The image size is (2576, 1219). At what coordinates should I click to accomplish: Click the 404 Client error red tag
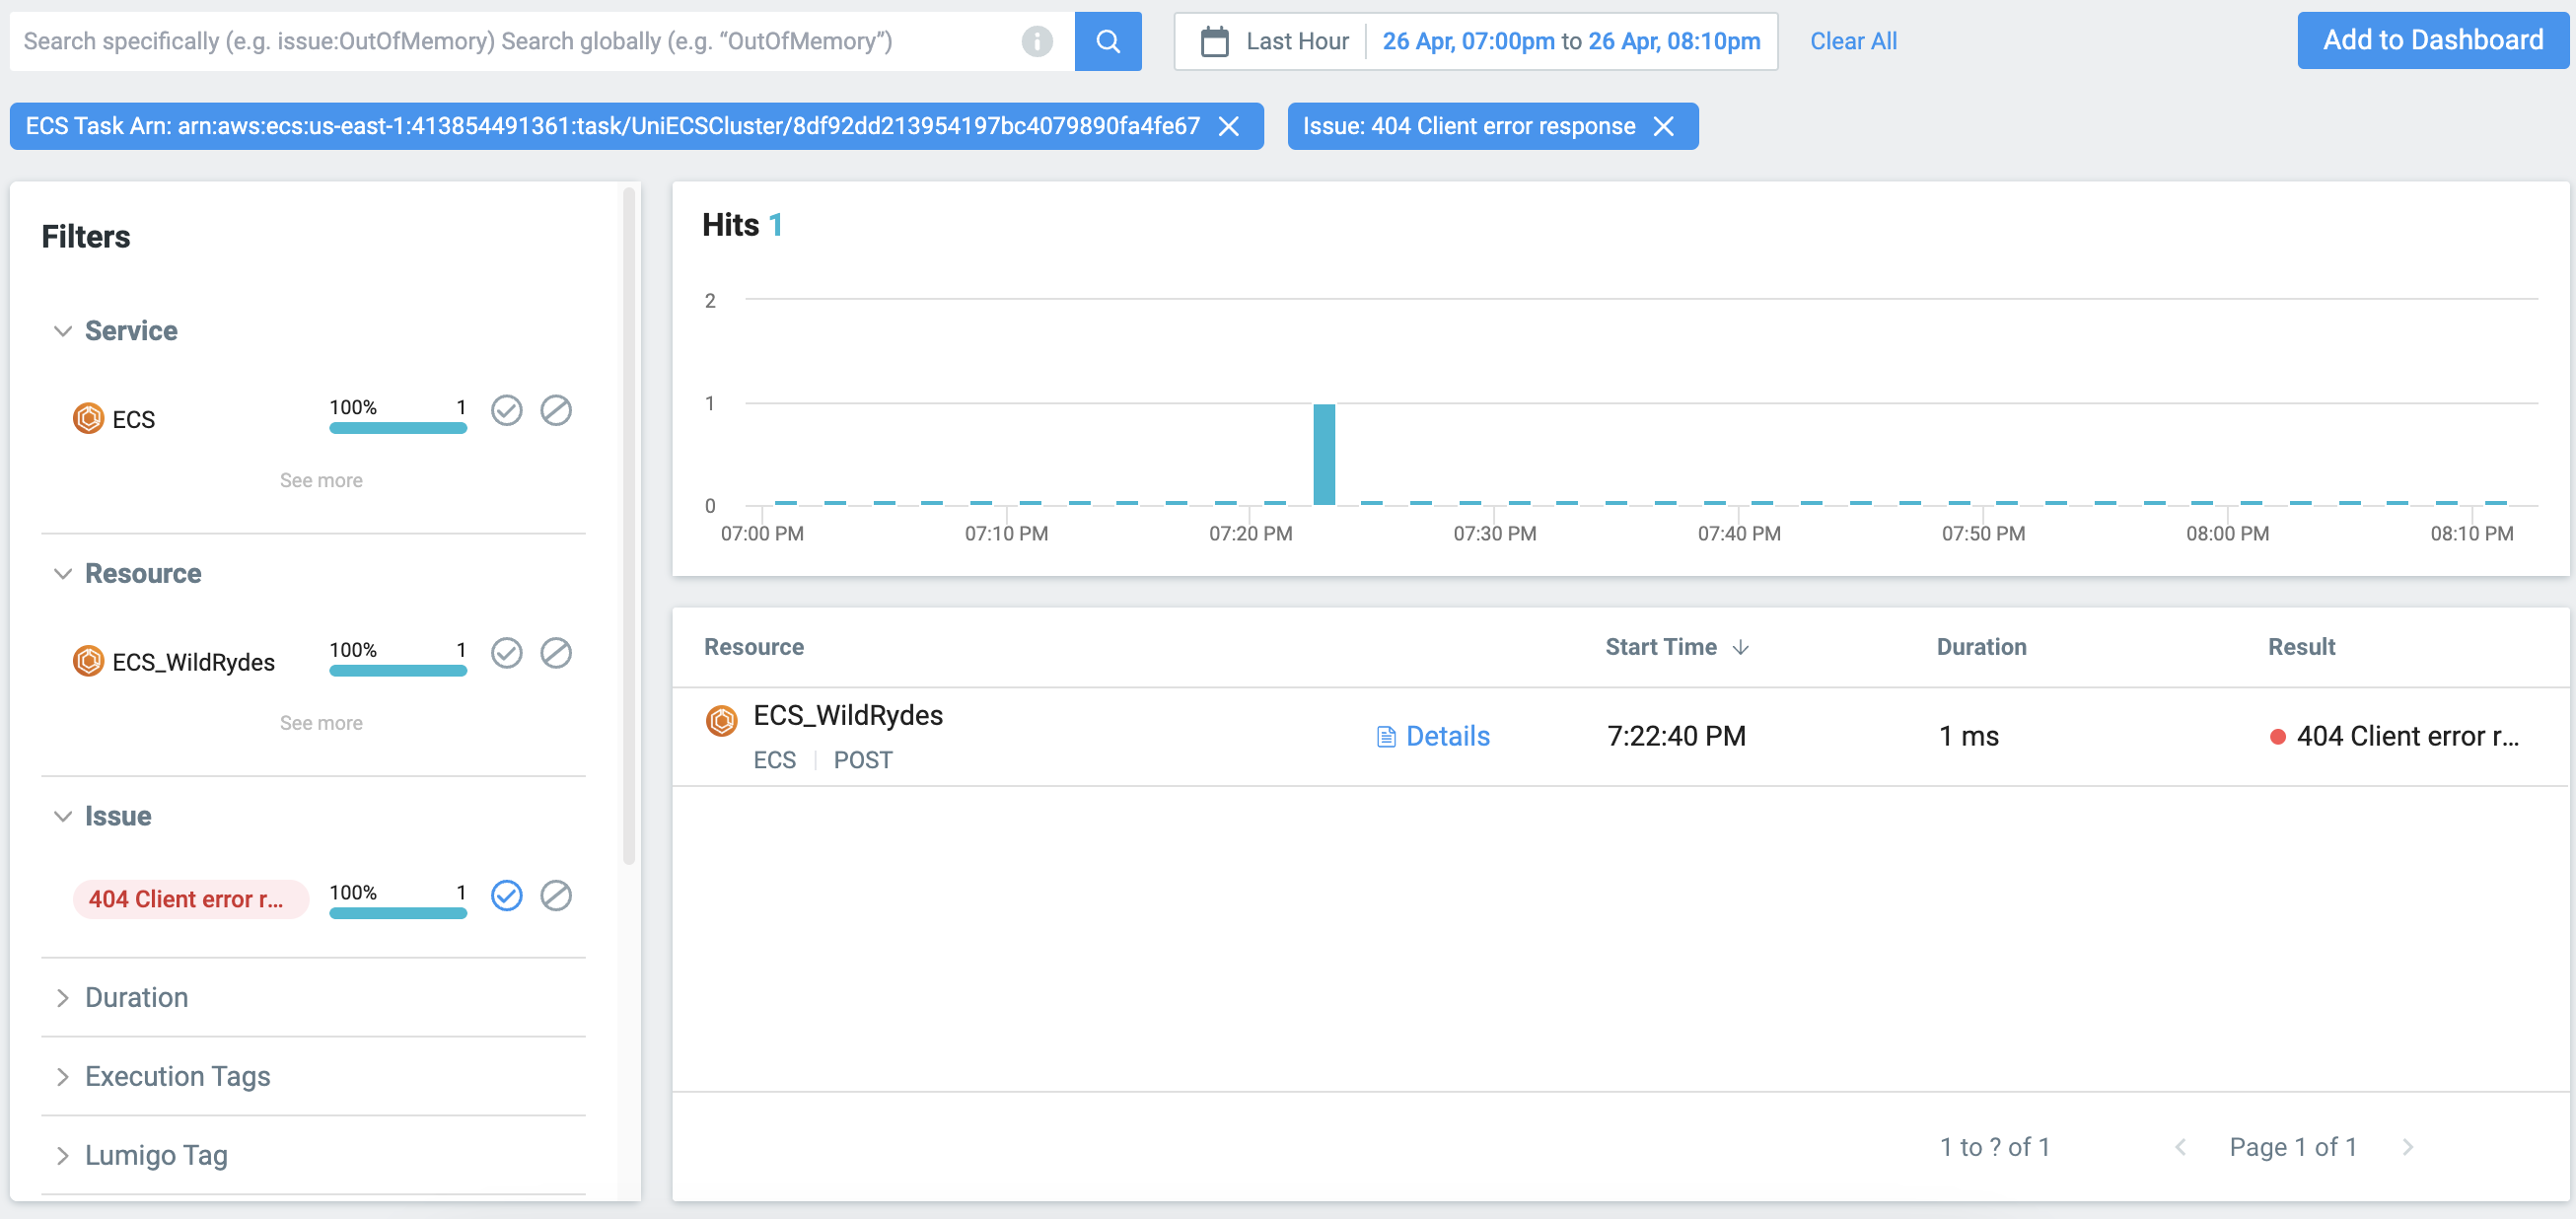coord(190,899)
